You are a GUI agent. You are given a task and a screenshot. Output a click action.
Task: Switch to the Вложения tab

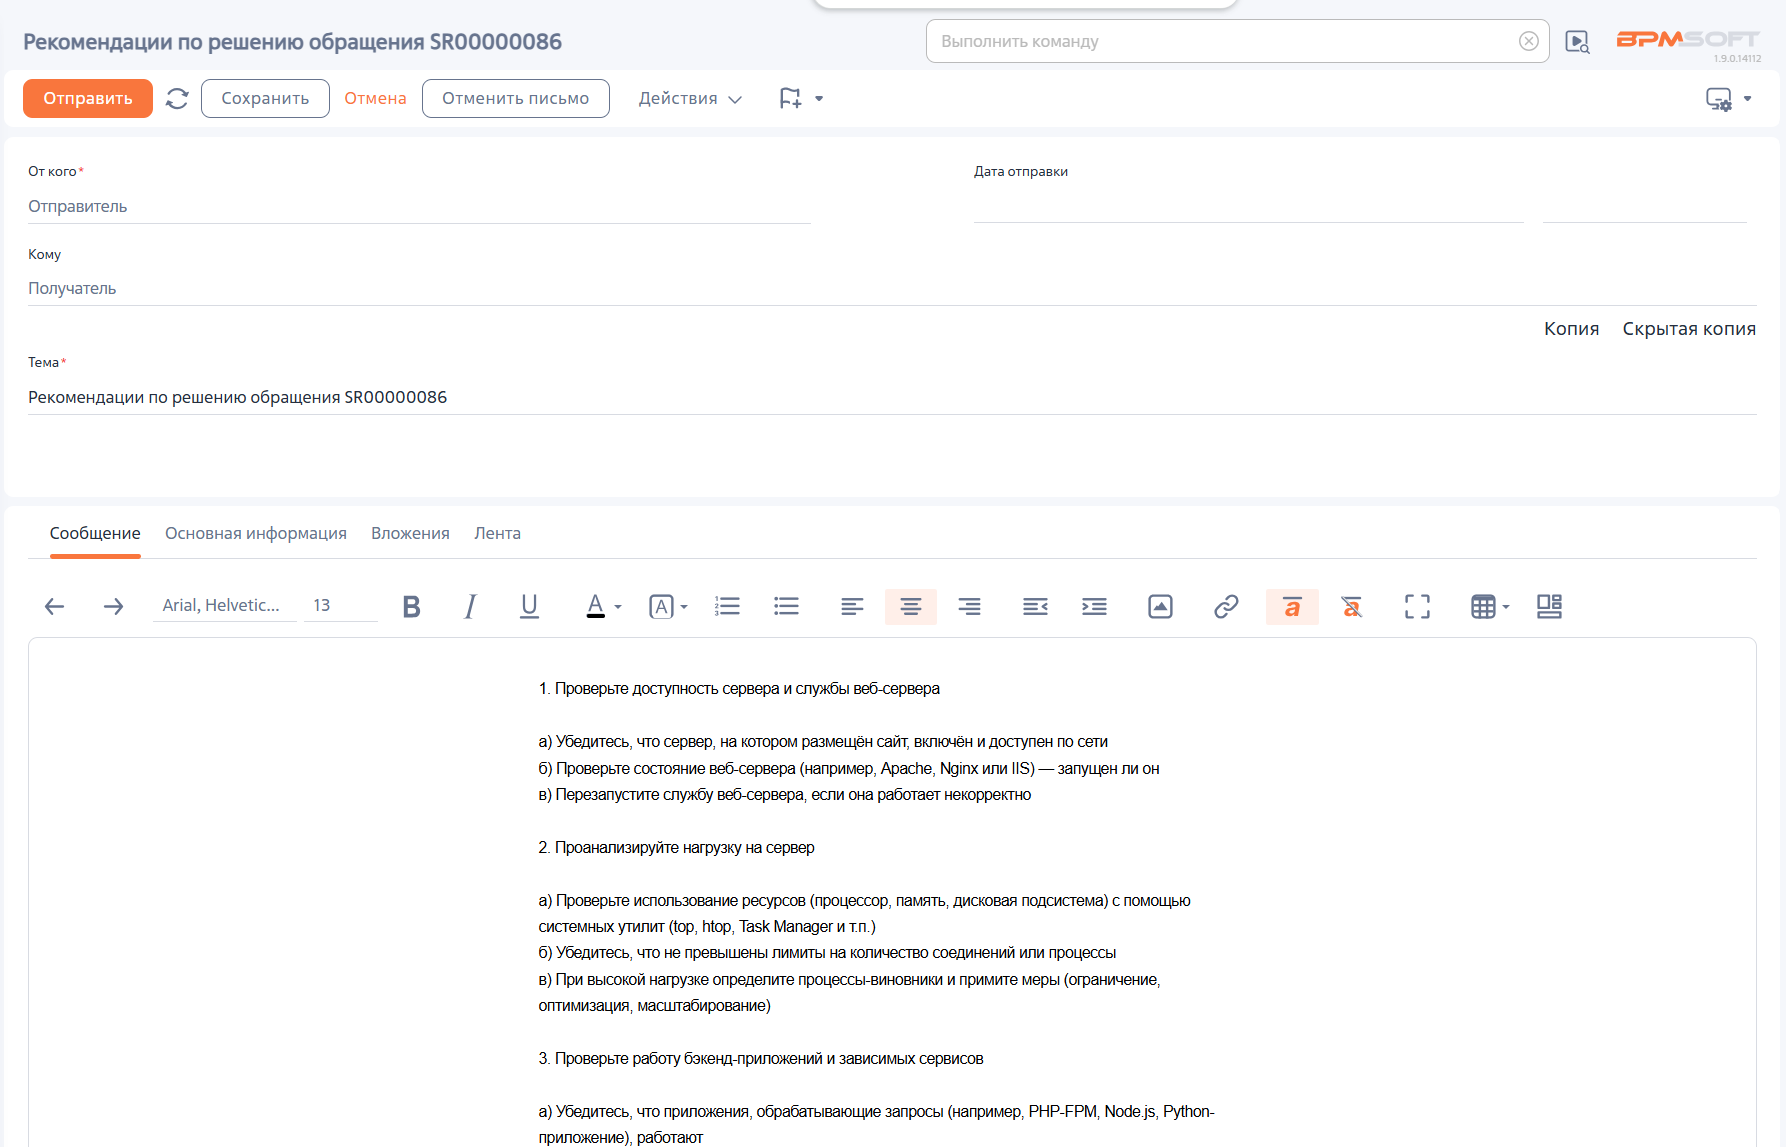[410, 533]
